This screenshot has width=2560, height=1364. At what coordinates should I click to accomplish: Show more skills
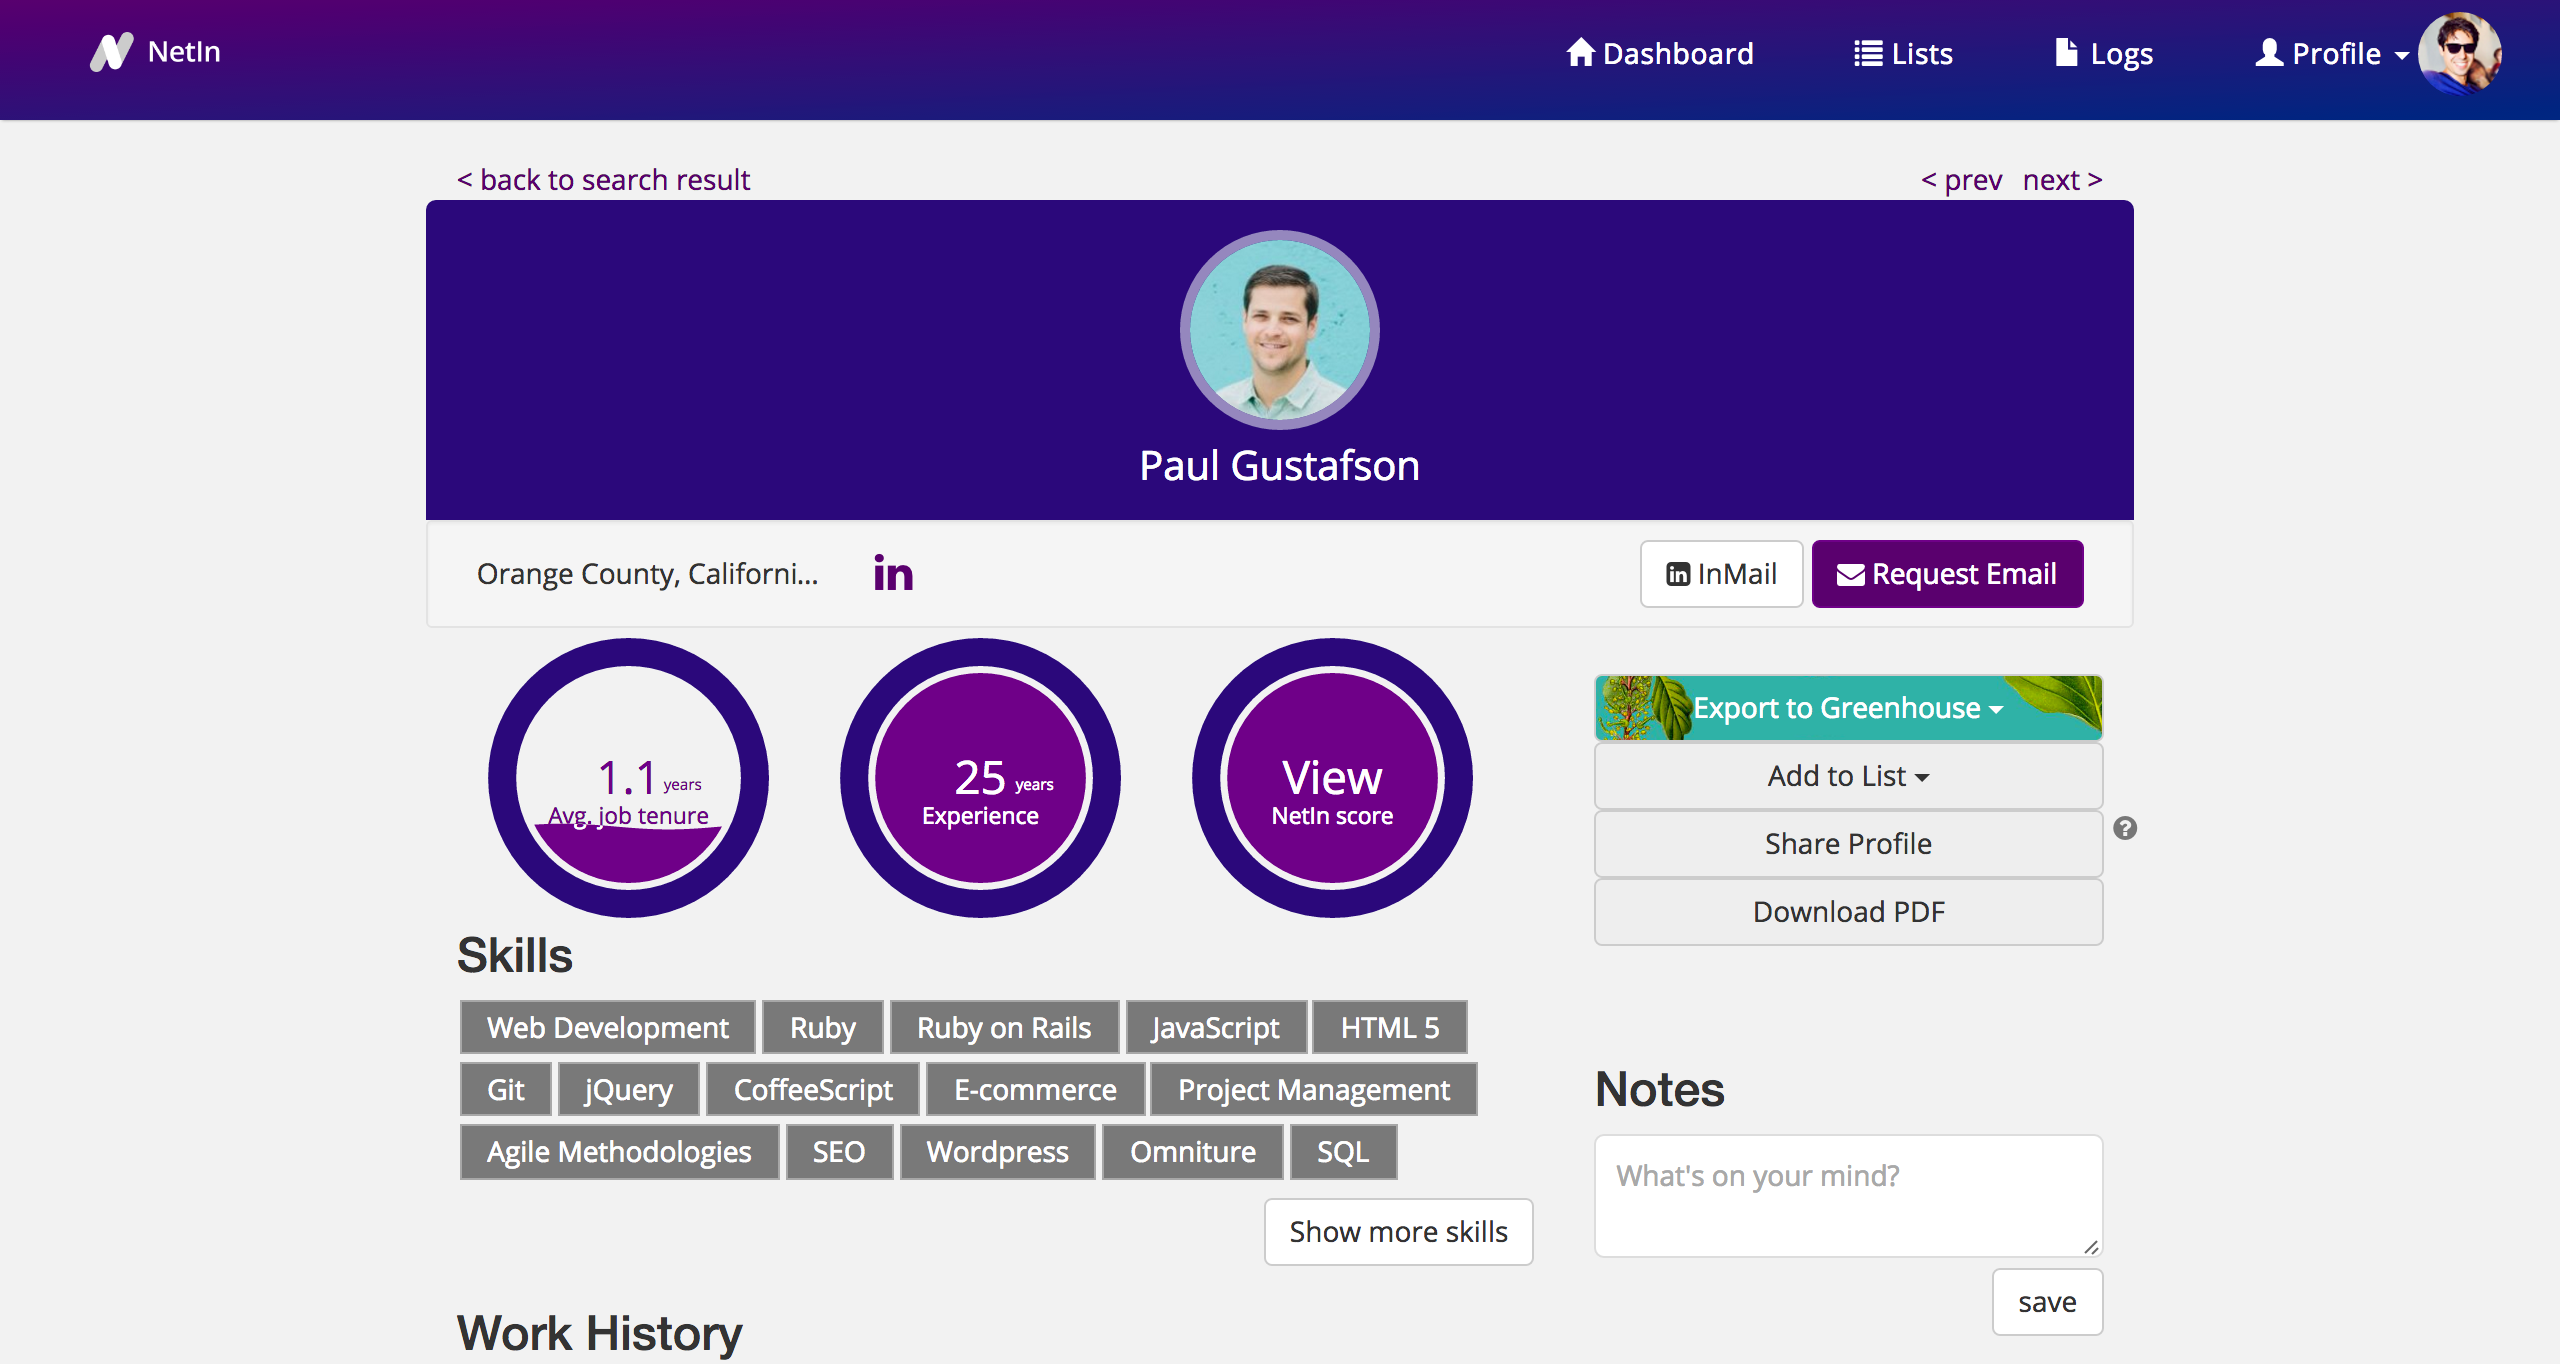point(1398,1232)
